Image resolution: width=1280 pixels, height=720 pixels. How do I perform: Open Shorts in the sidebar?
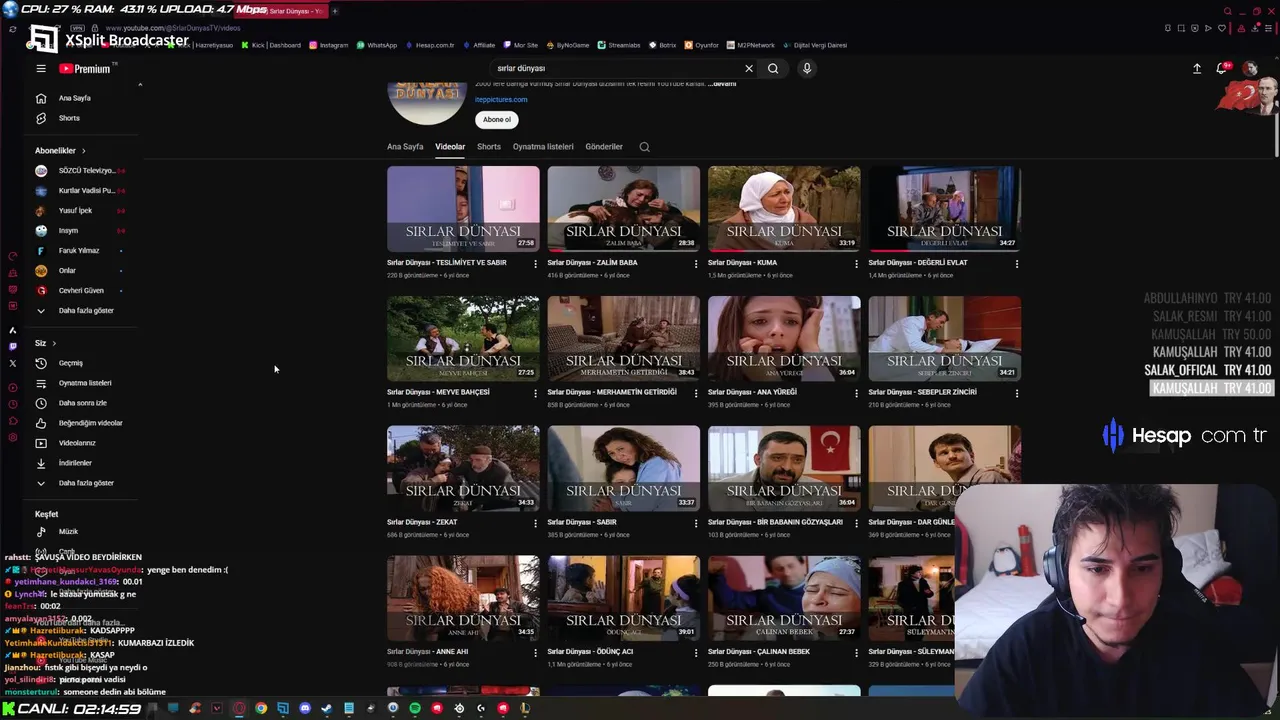pos(69,118)
